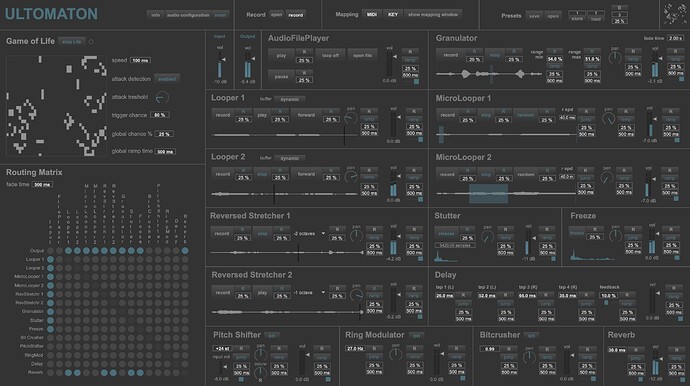Viewport: 690px width, 386px height.
Task: Click the Delay feedback 10.0 % field
Action: tap(609, 296)
